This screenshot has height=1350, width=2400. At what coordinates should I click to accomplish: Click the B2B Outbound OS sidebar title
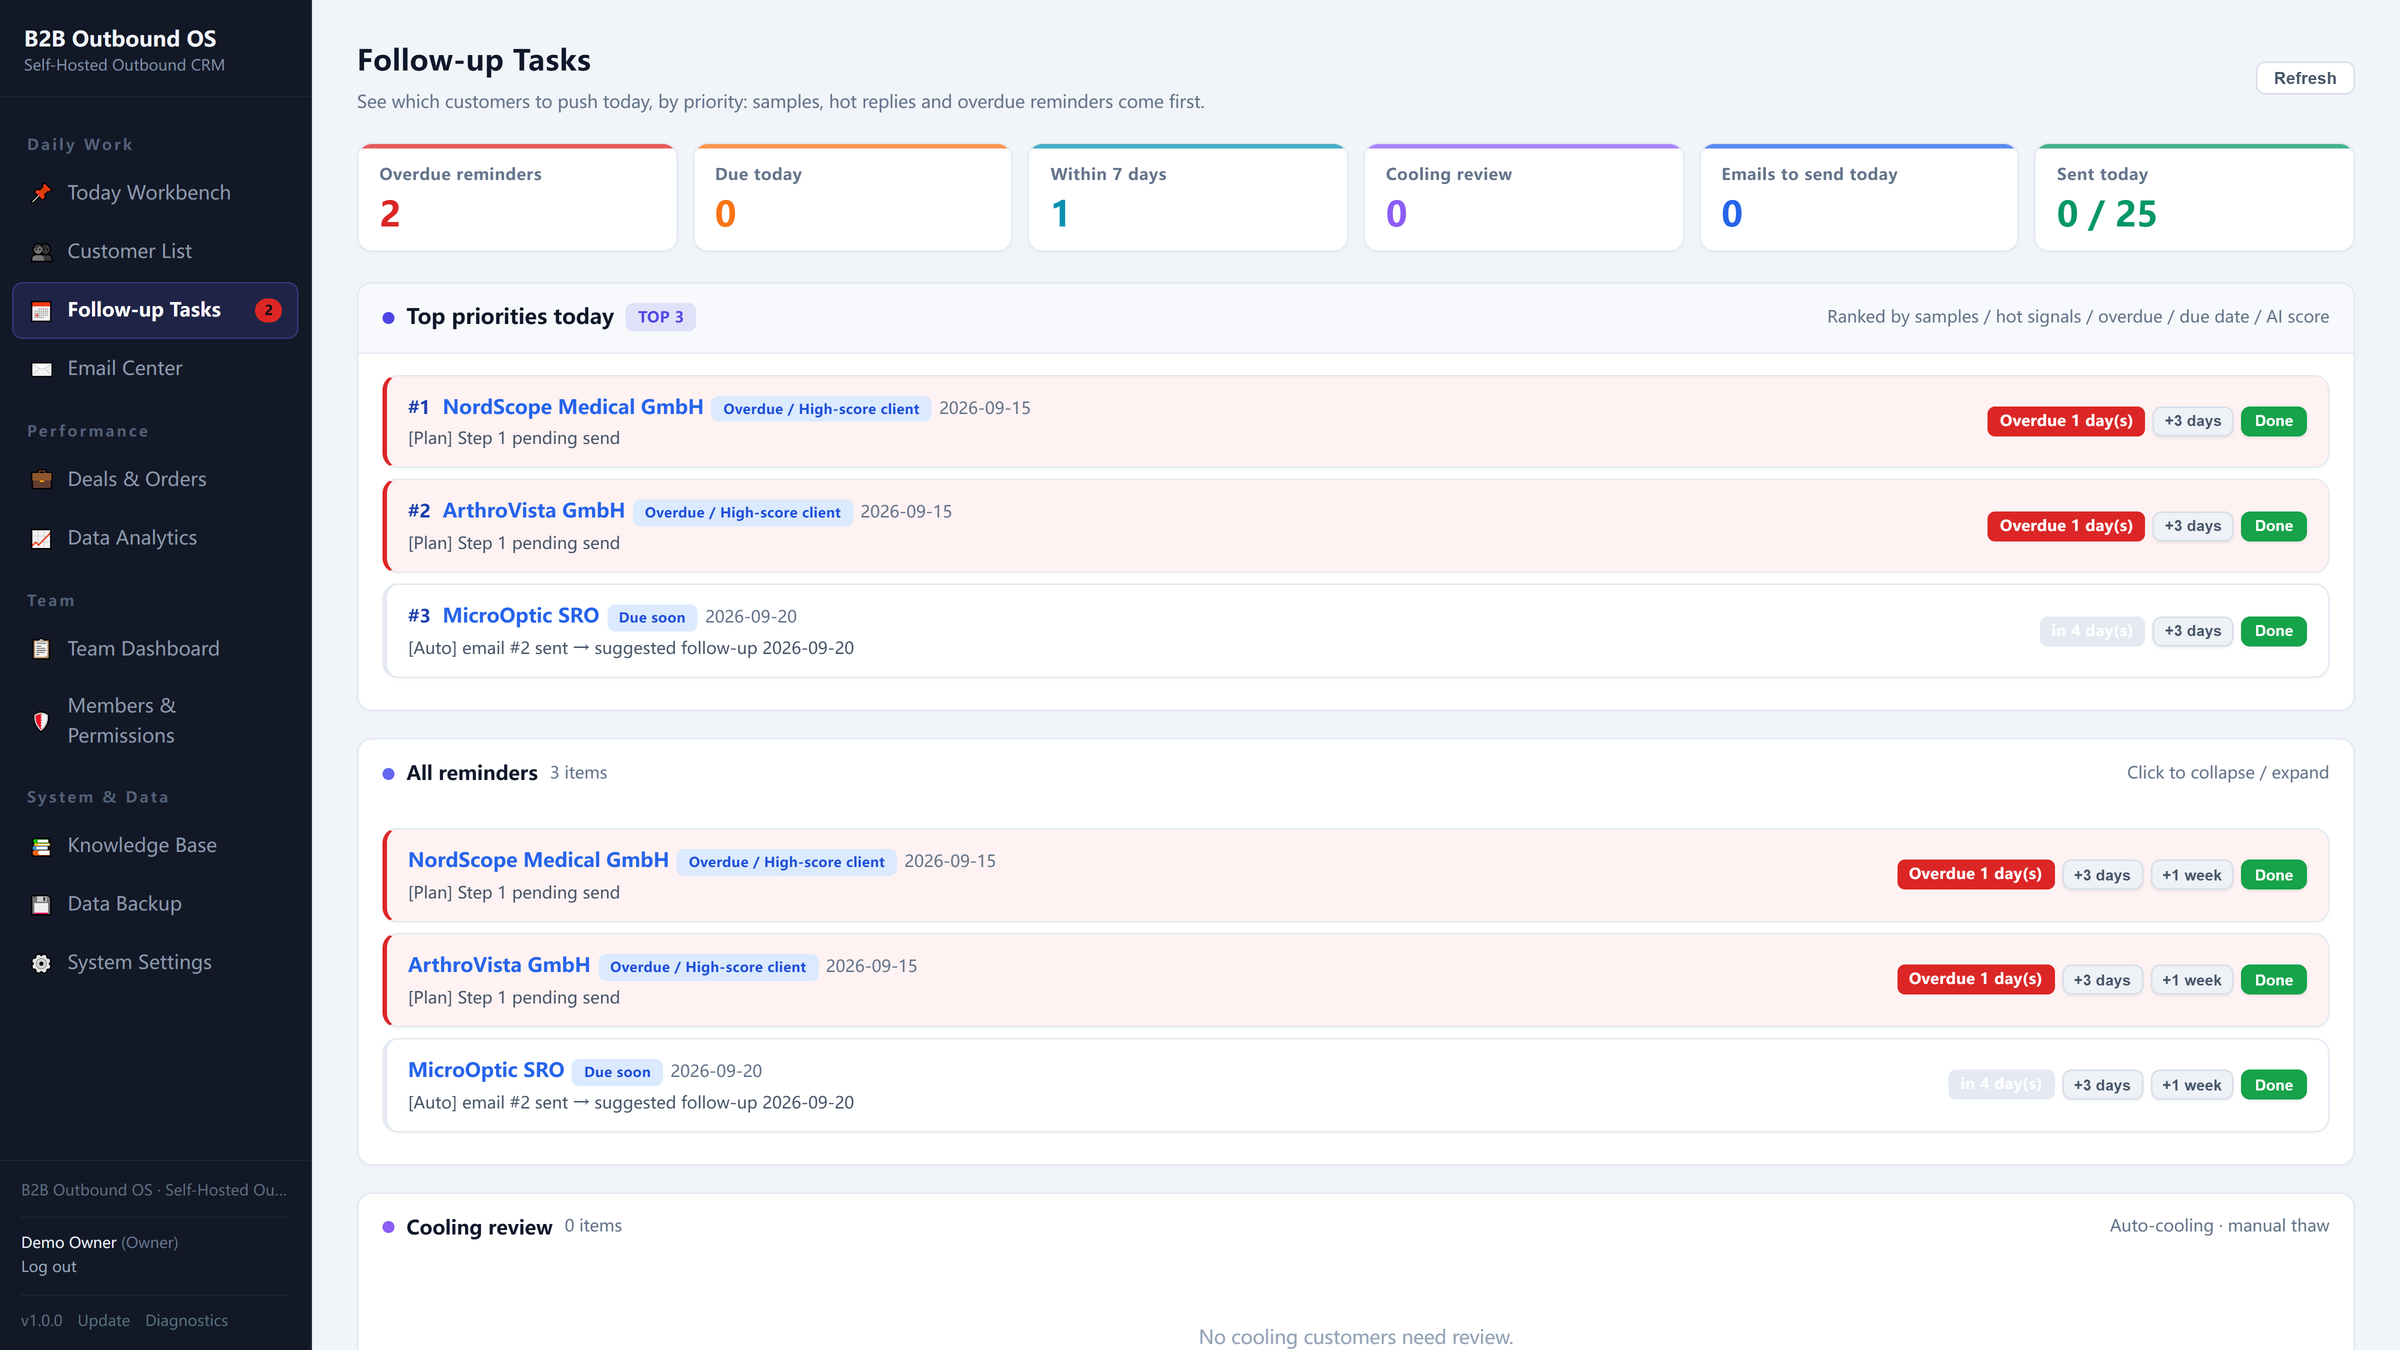pos(120,39)
